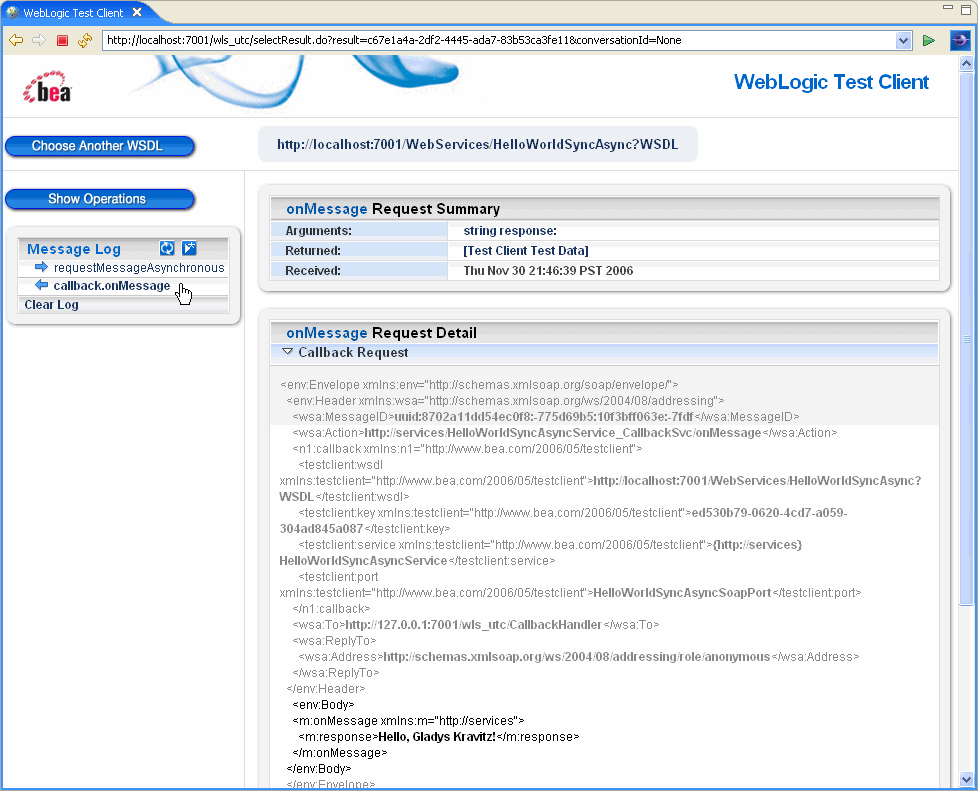Click the 'Thu Nov 30 21:46:39 PST 2006' value

tap(548, 271)
